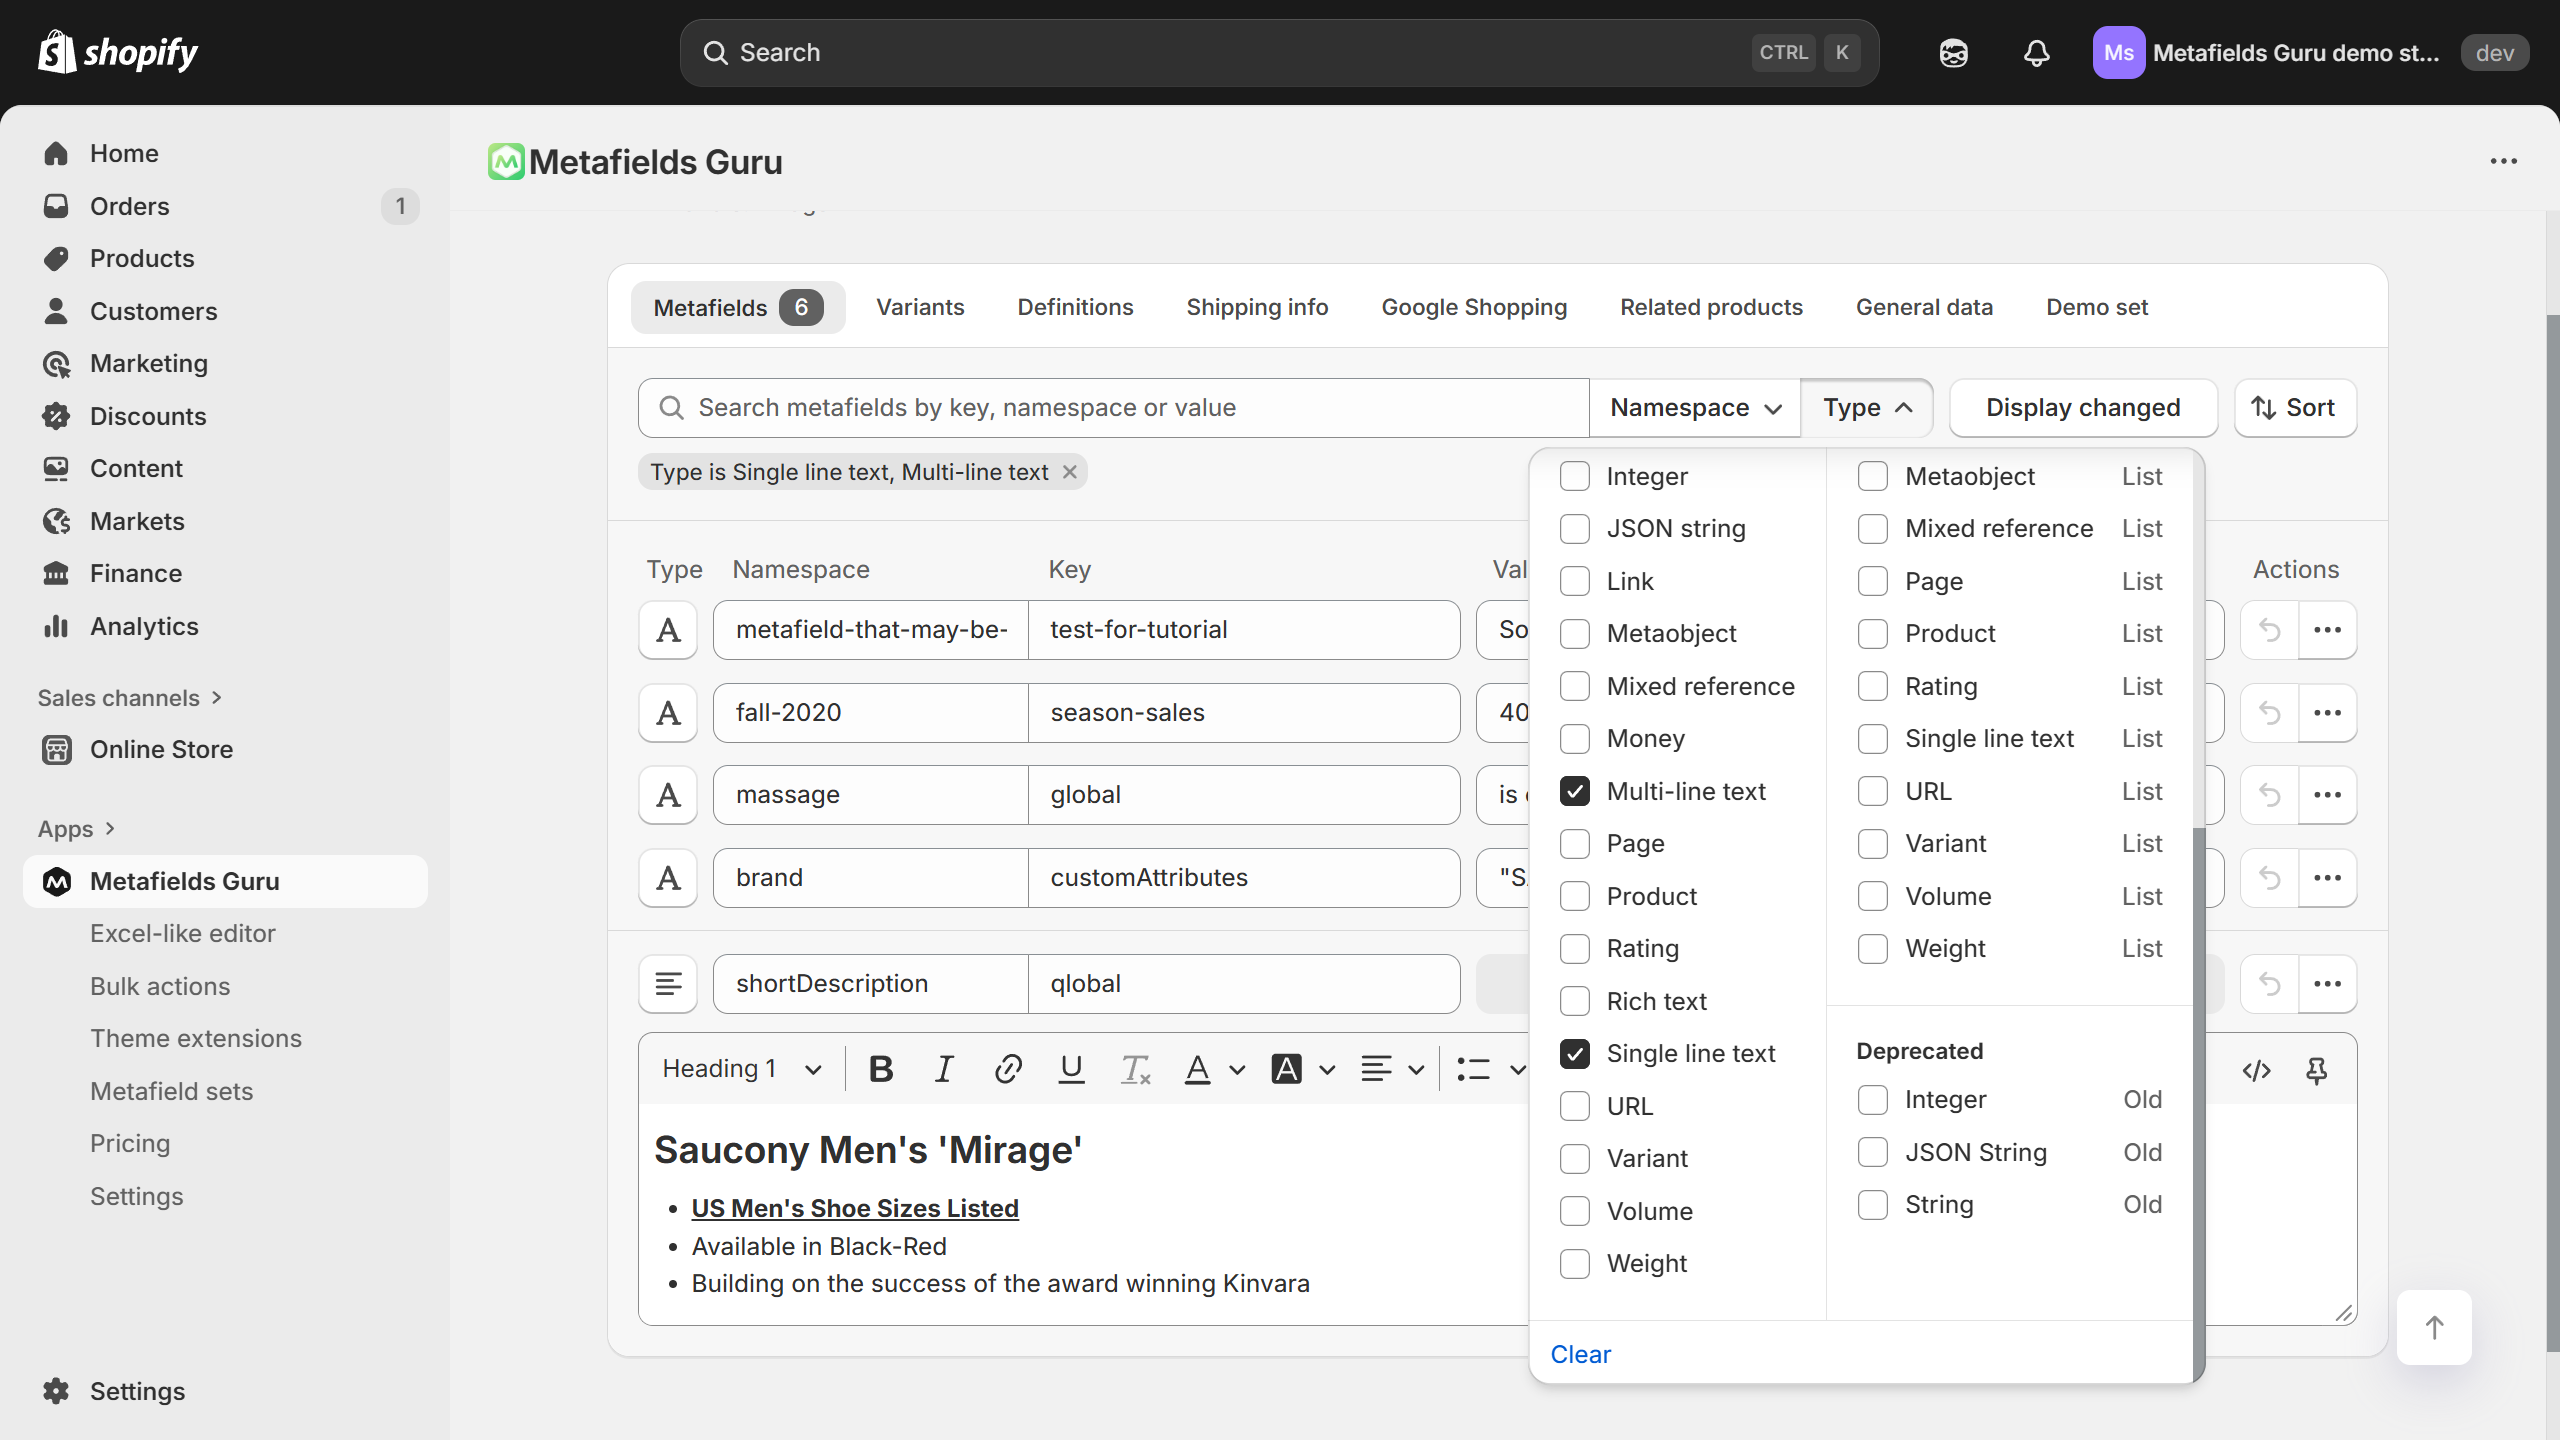Open the HTML code view icon

[2256, 1071]
